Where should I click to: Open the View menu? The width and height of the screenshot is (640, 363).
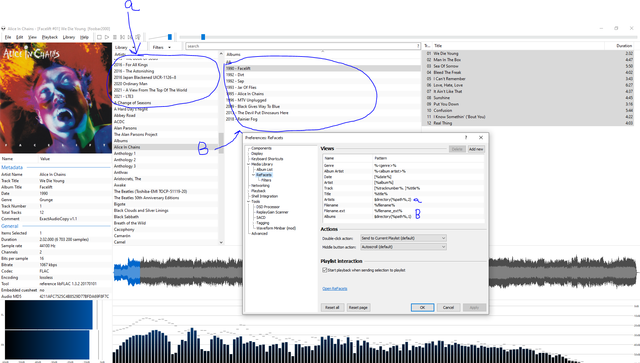click(x=32, y=37)
